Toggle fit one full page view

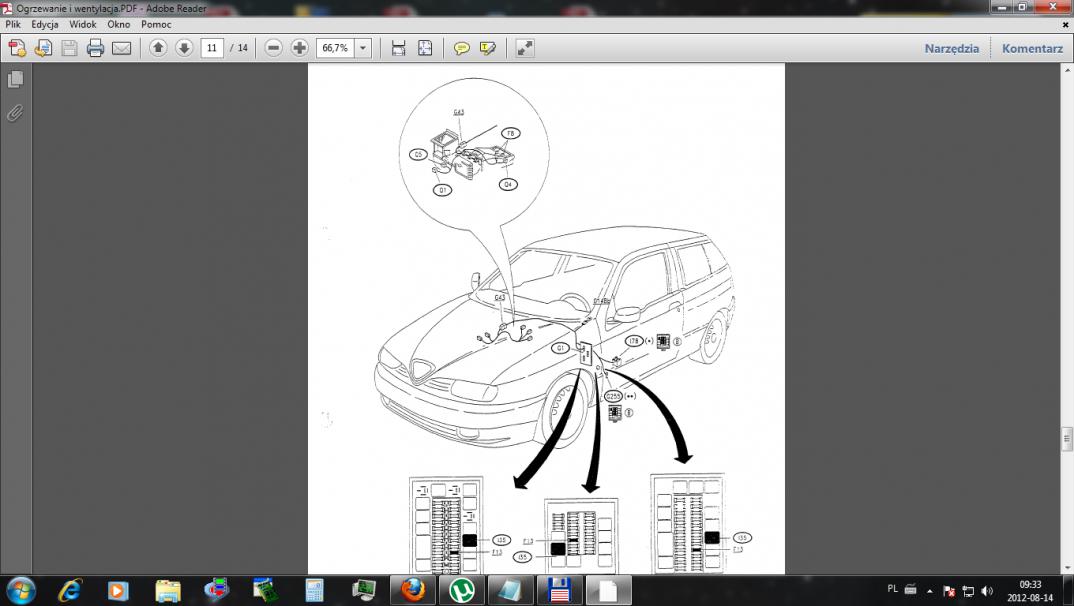[425, 48]
